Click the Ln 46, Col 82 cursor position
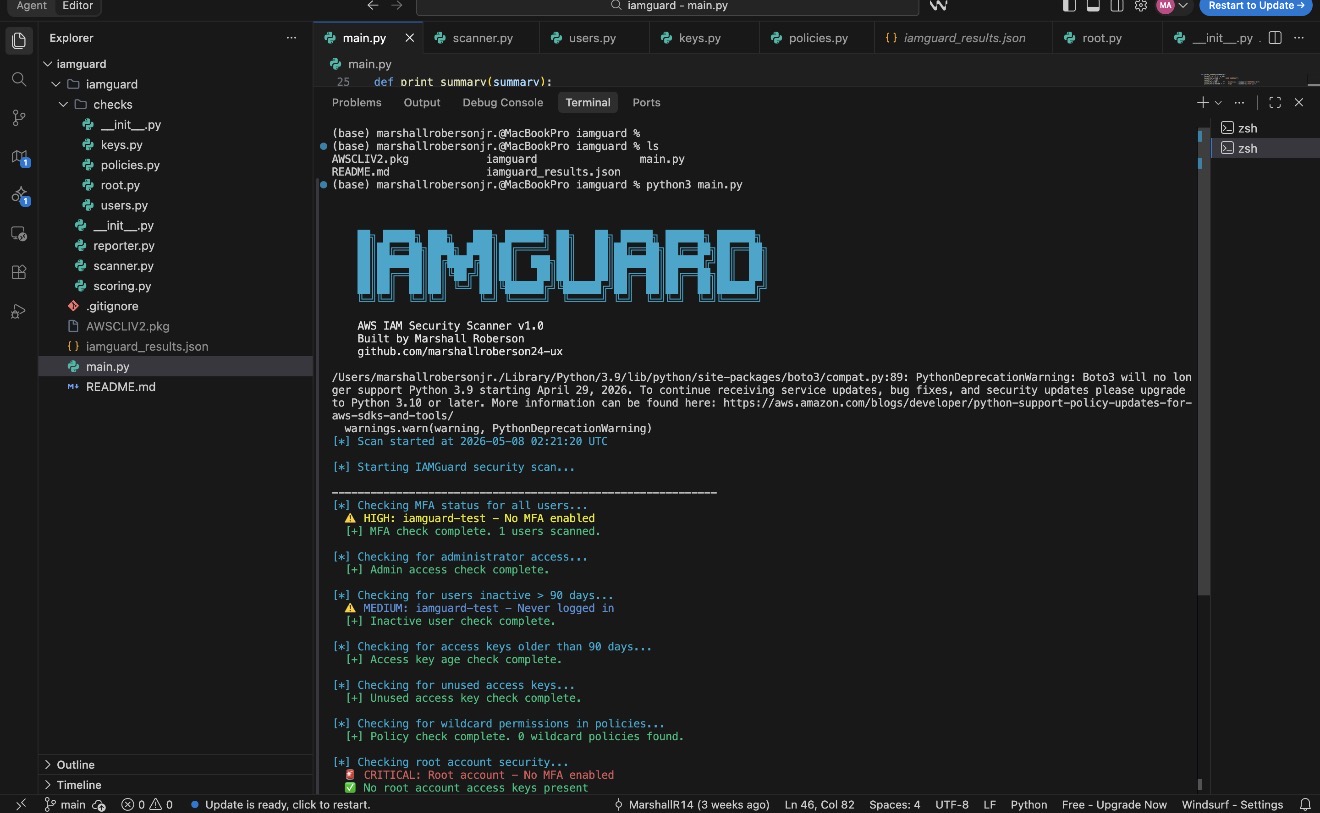 (x=819, y=804)
